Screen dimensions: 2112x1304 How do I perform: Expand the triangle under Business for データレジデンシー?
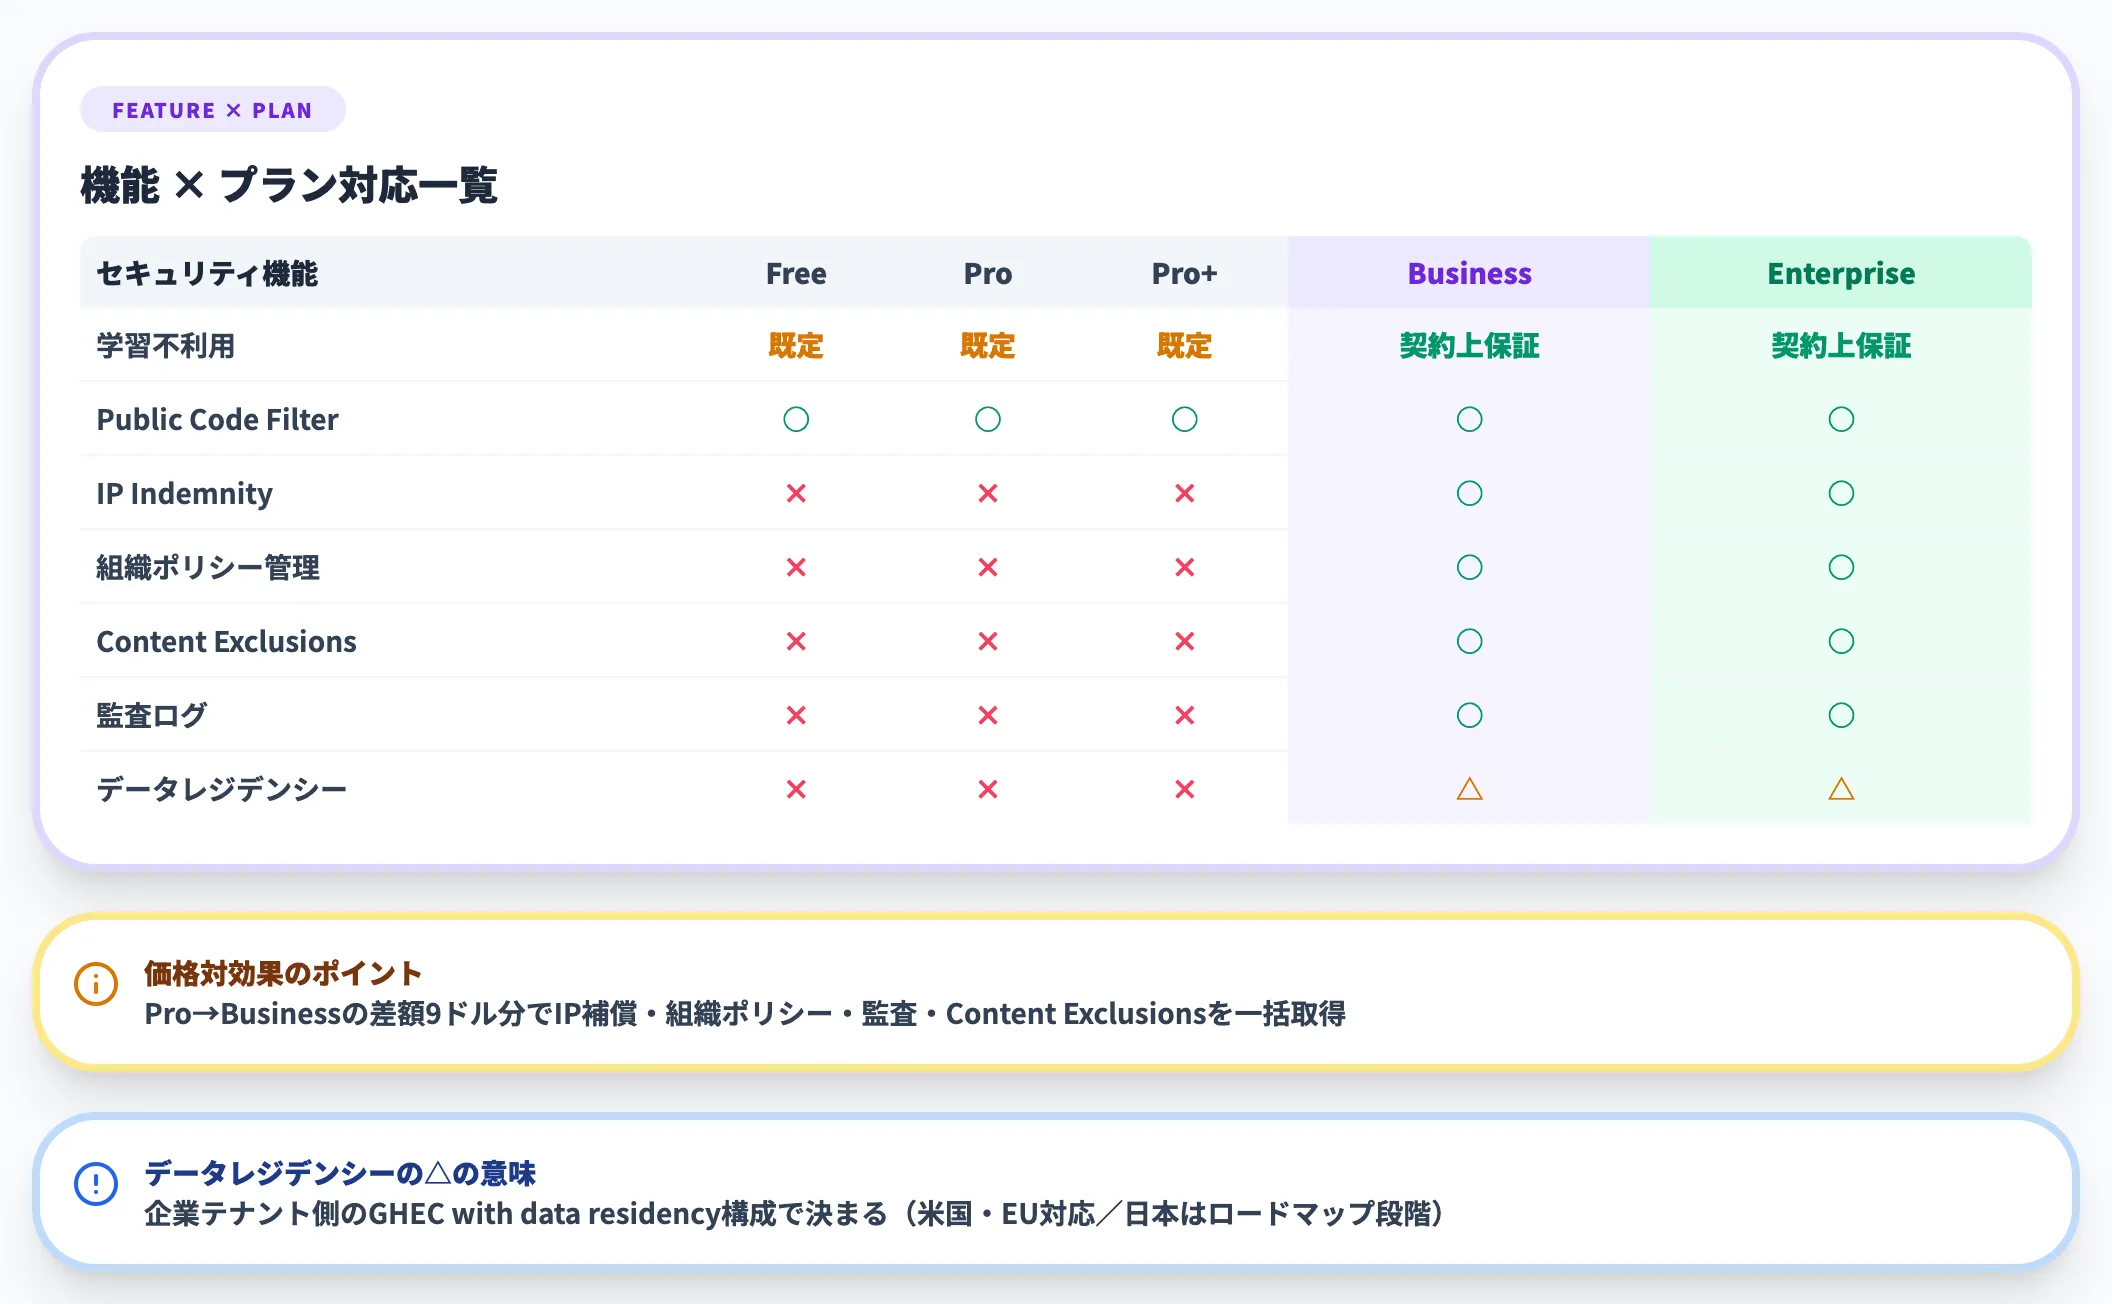point(1469,789)
